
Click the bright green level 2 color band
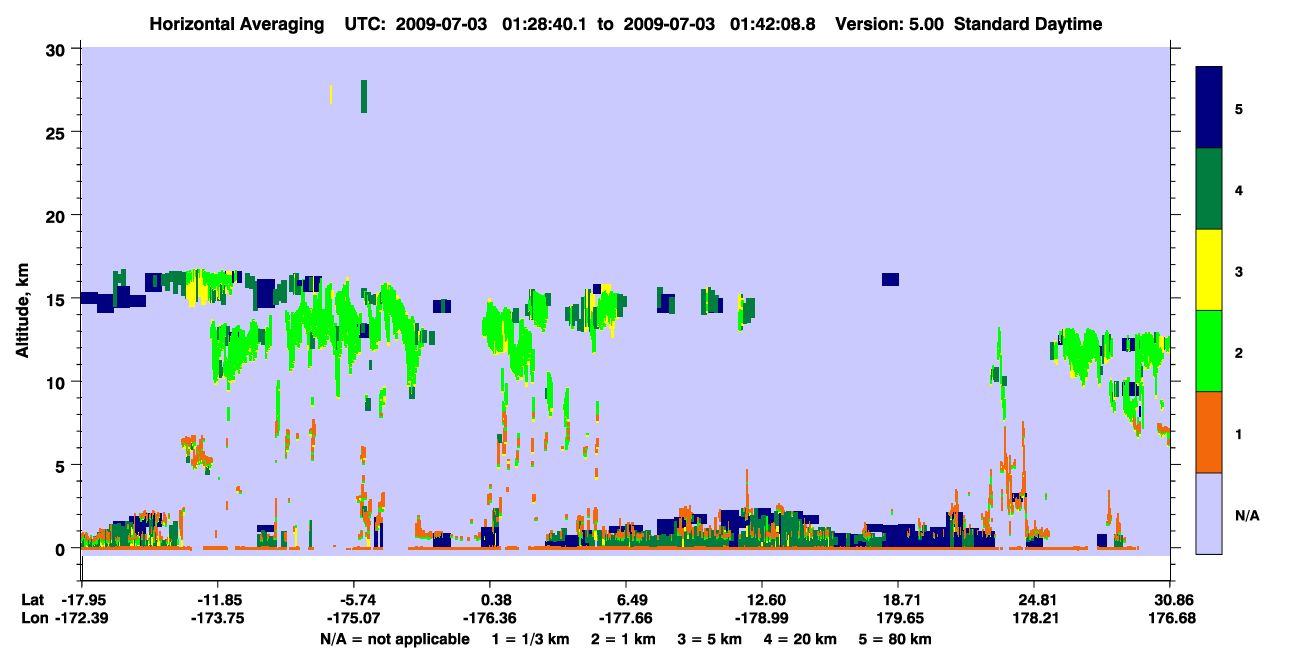point(1209,351)
